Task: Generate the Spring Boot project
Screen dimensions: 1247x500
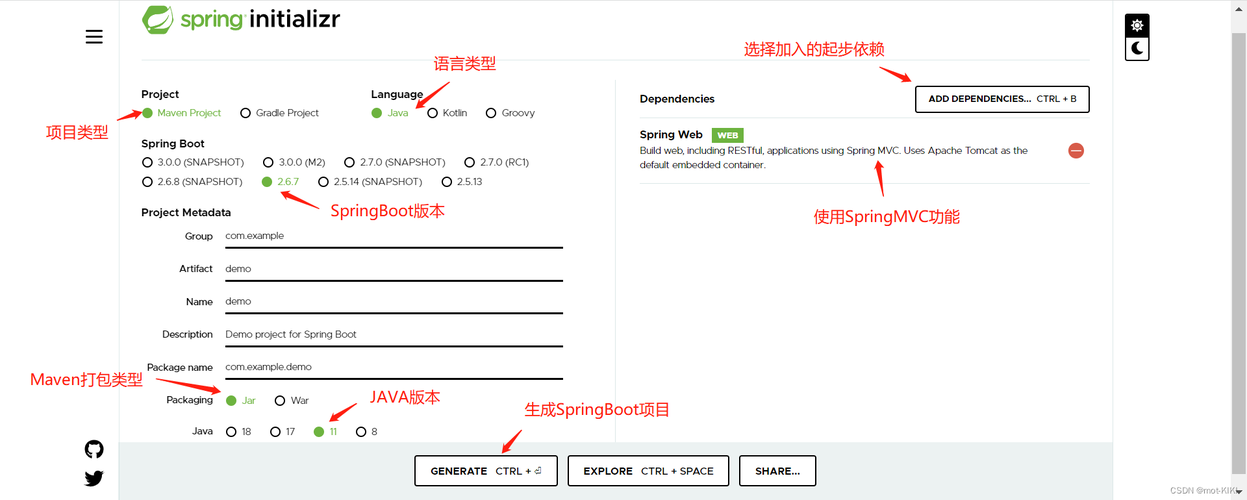Action: tap(486, 471)
